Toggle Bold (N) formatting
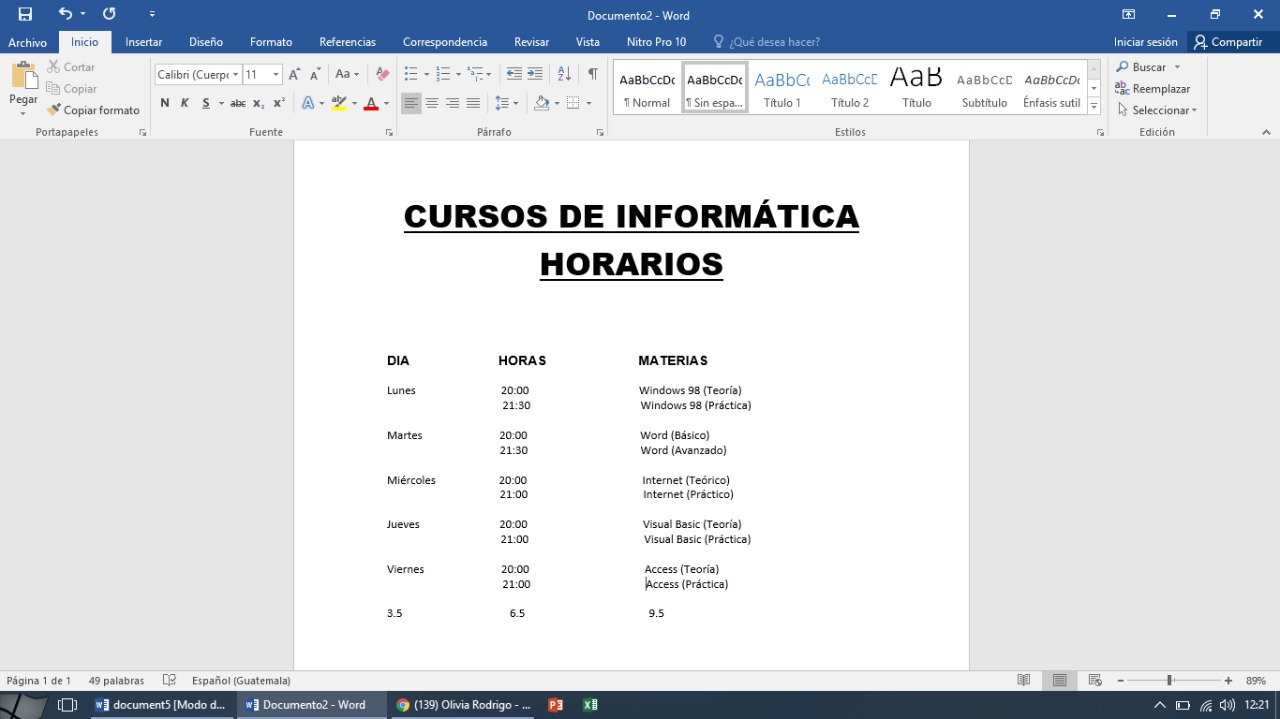The width and height of the screenshot is (1280, 719). point(165,103)
